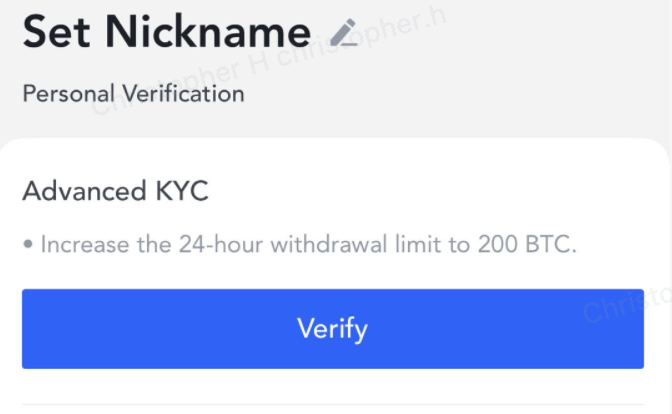The width and height of the screenshot is (672, 414).
Task: Tap the blue Verify button
Action: 333,329
